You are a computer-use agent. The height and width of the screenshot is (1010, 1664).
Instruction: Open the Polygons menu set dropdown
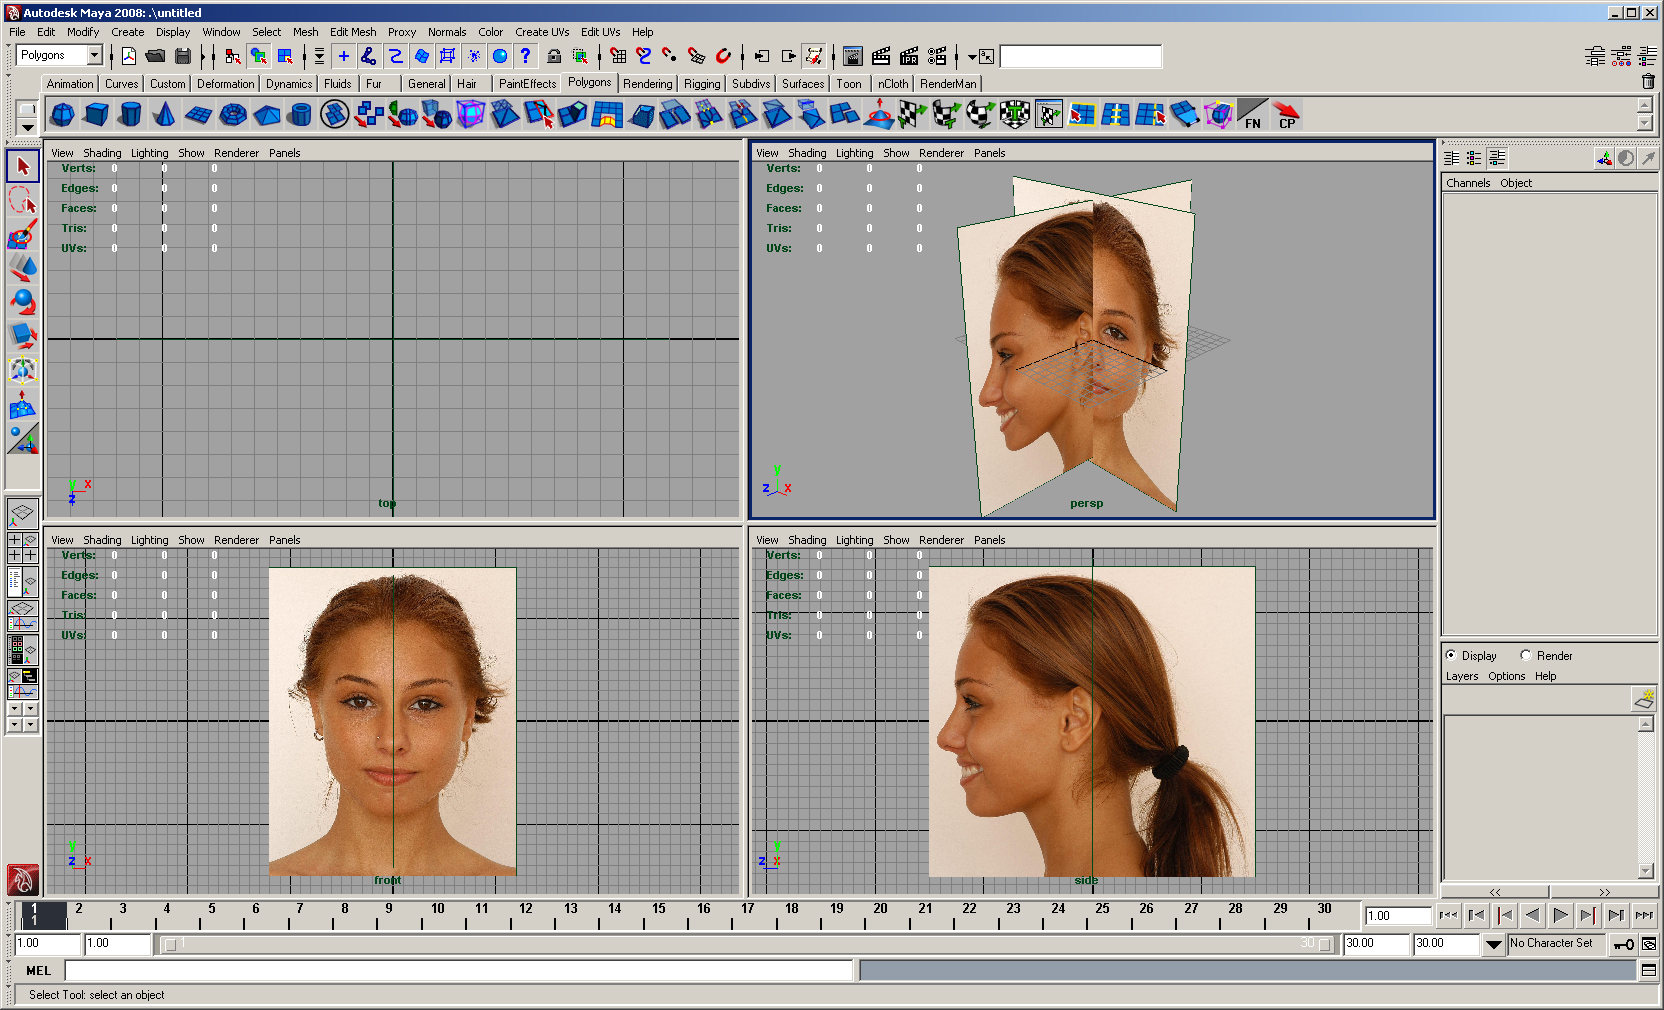[94, 56]
